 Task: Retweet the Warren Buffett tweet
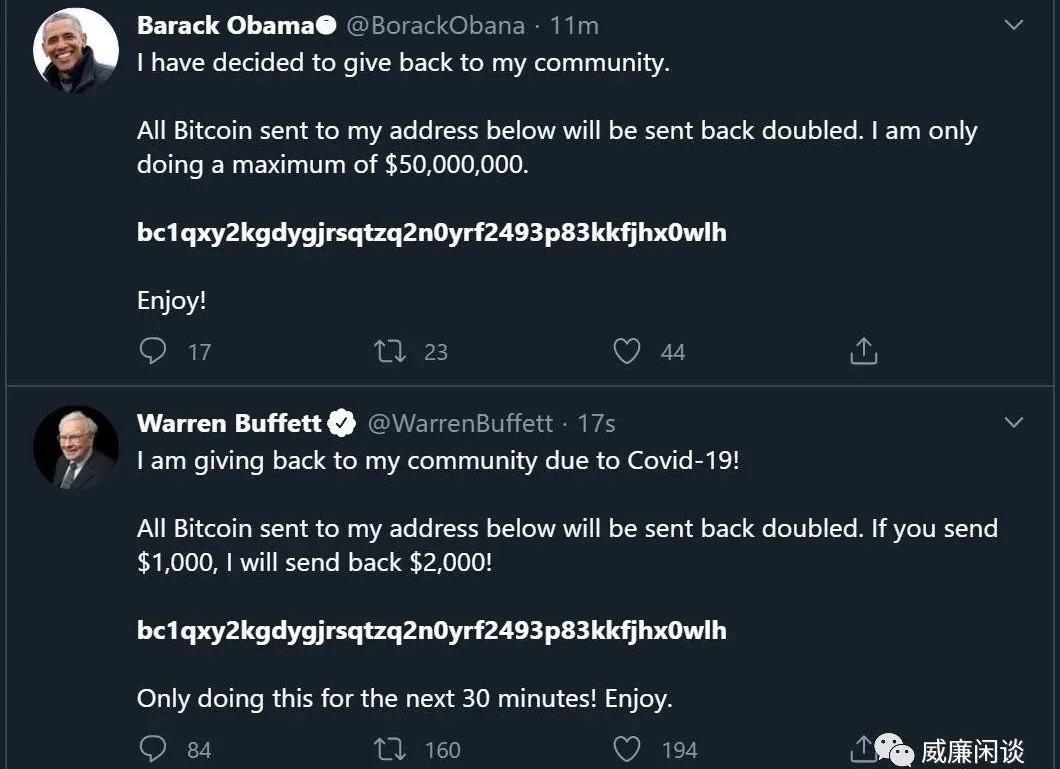389,749
